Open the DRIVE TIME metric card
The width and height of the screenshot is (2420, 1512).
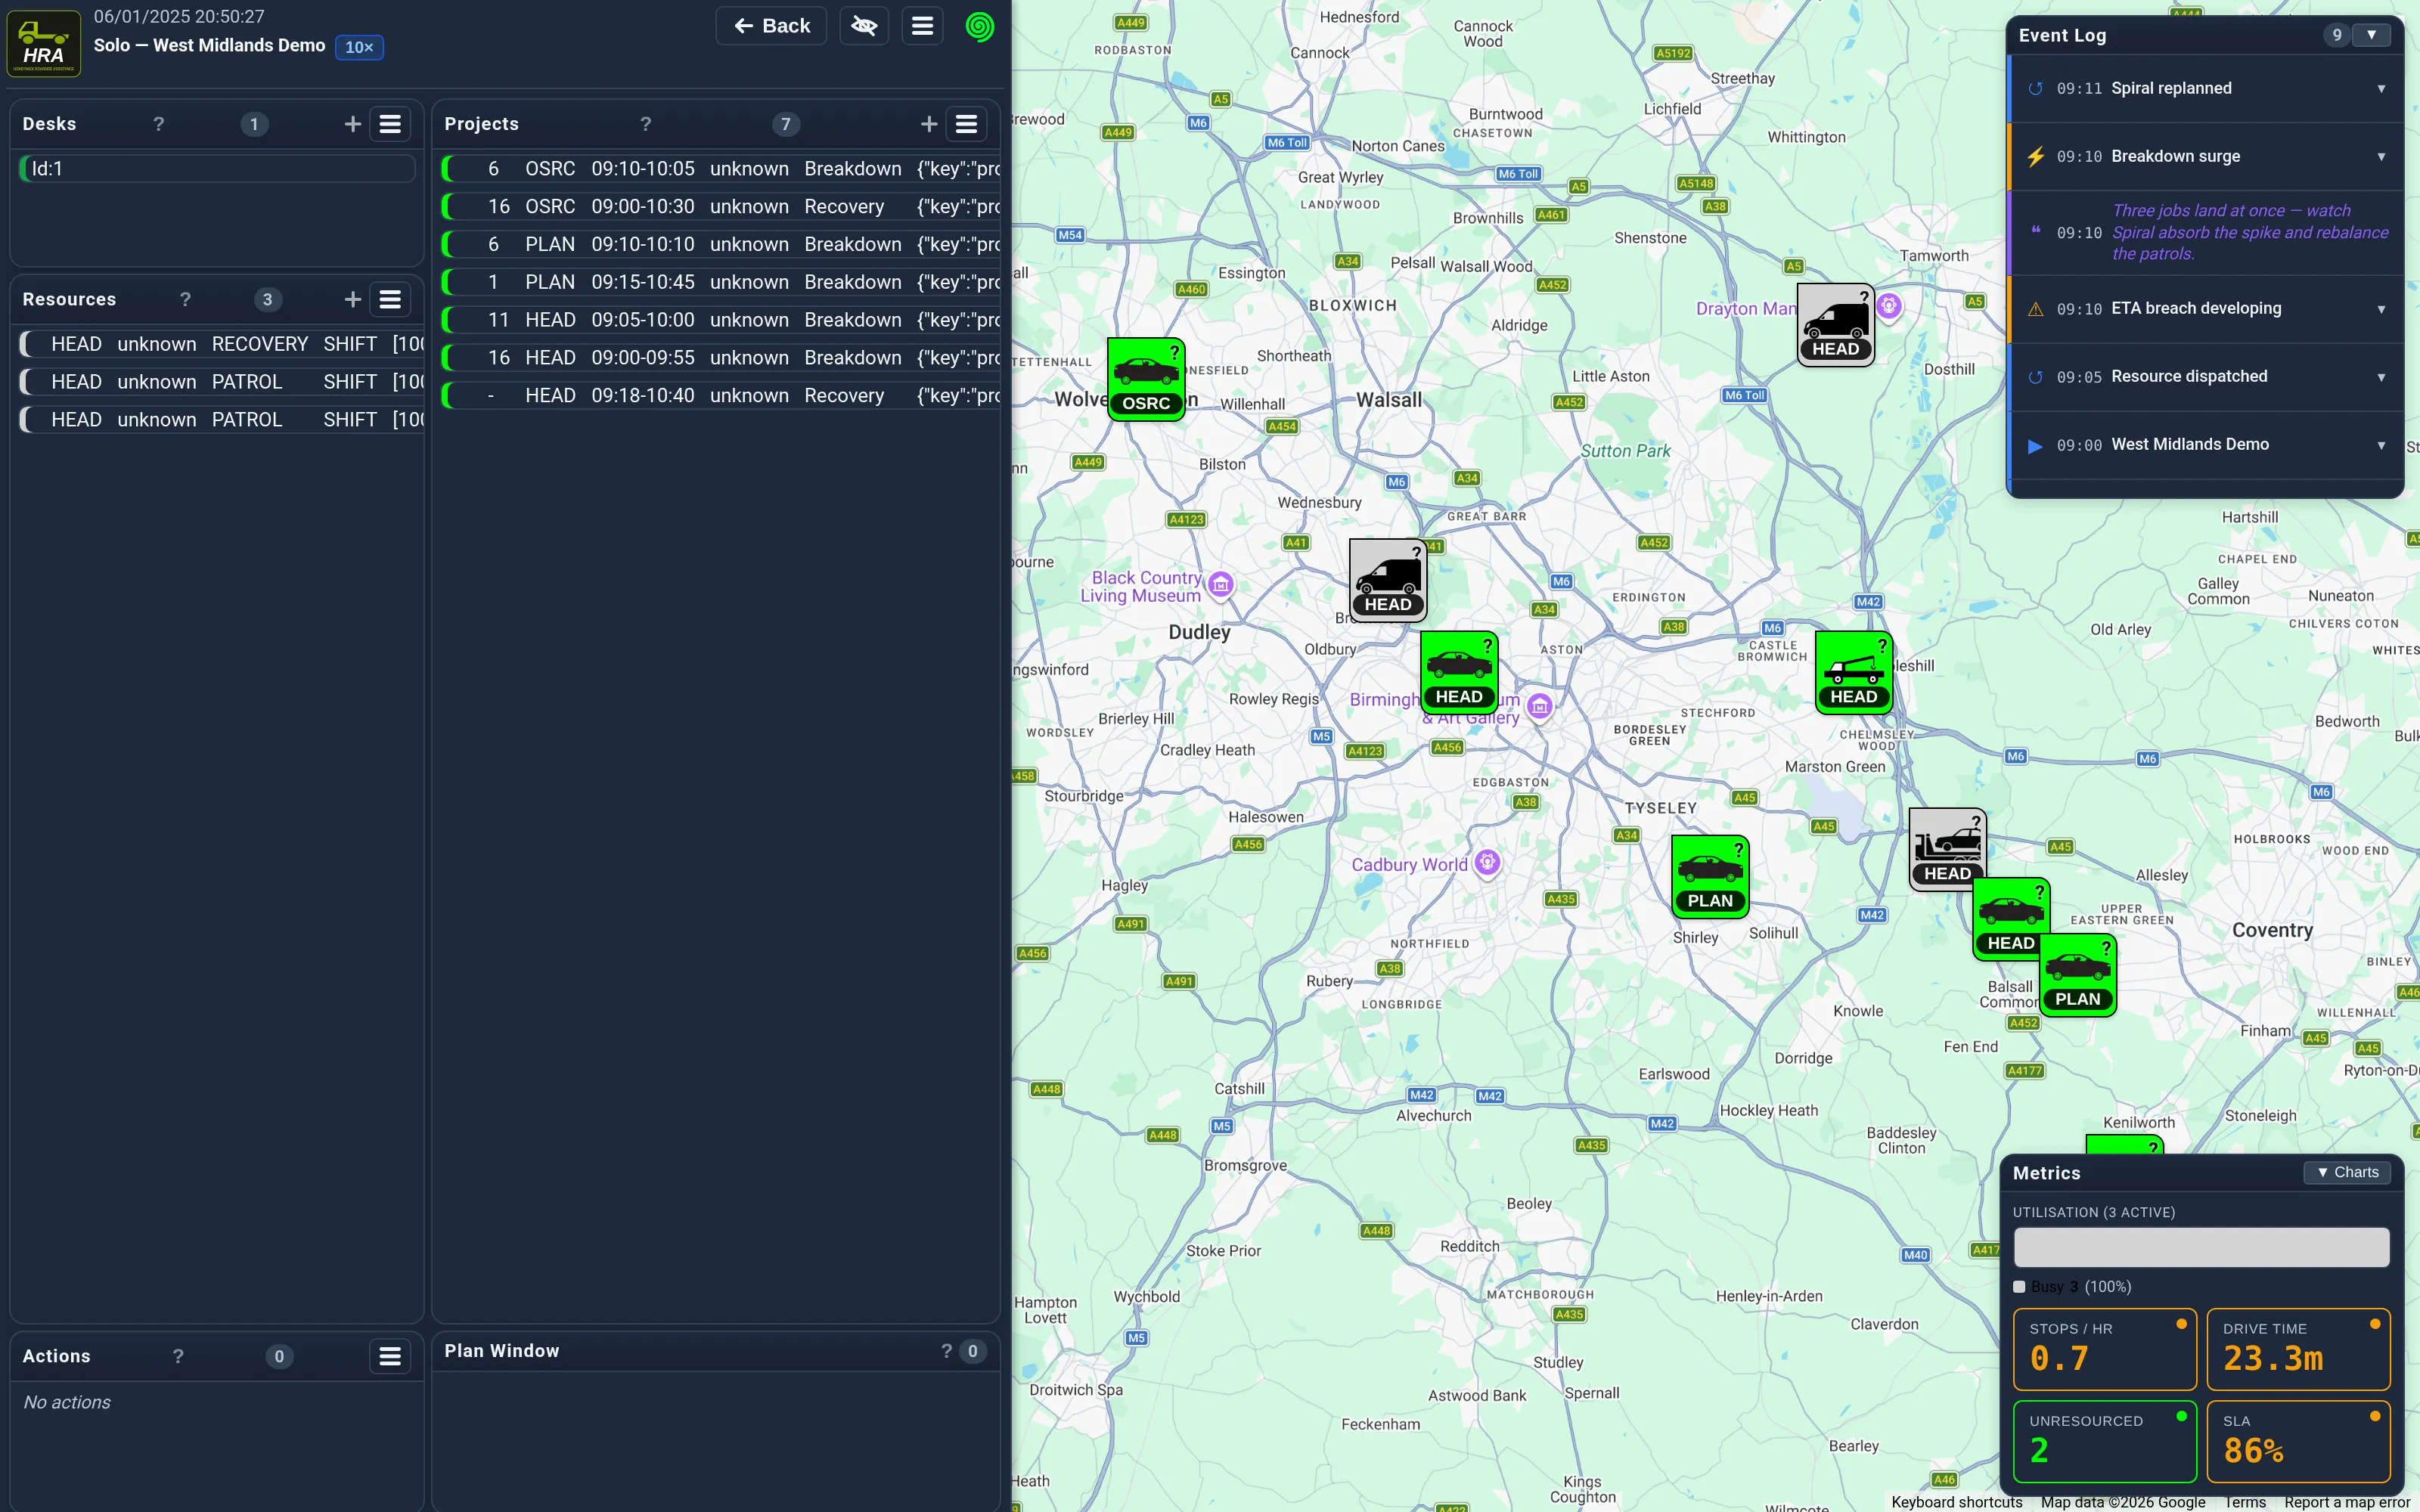coord(2298,1349)
